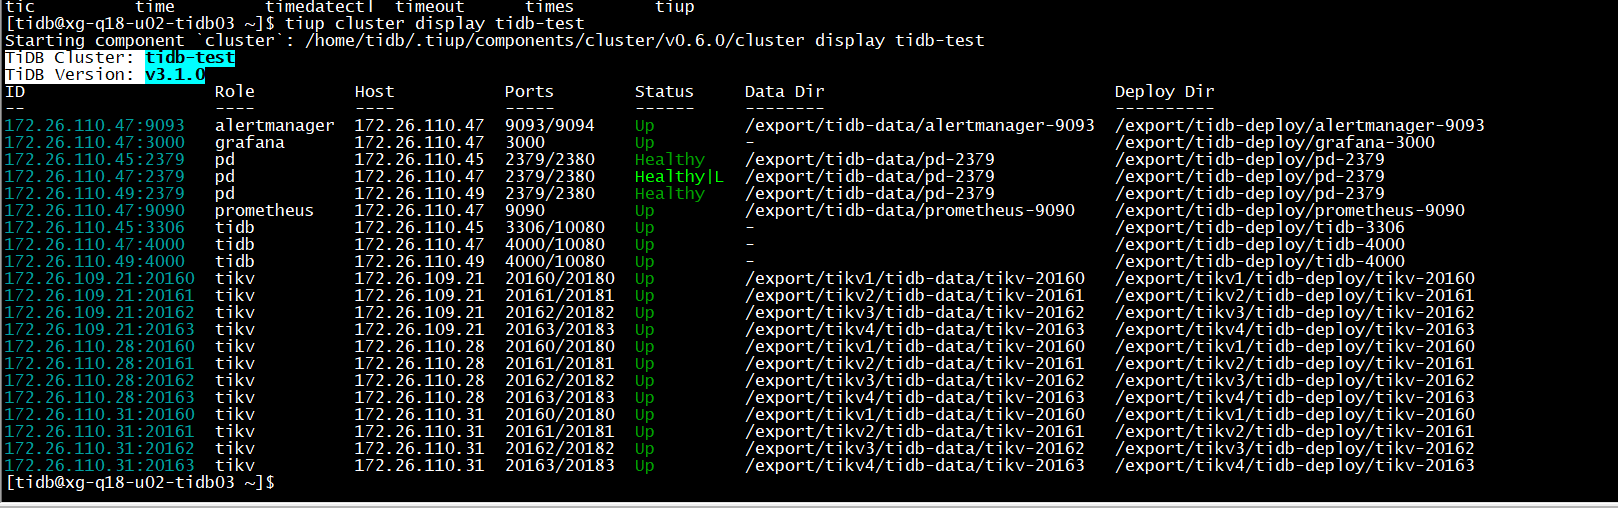The width and height of the screenshot is (1618, 511).
Task: Select ID 172.26.110.31:20162
Action: (x=100, y=449)
